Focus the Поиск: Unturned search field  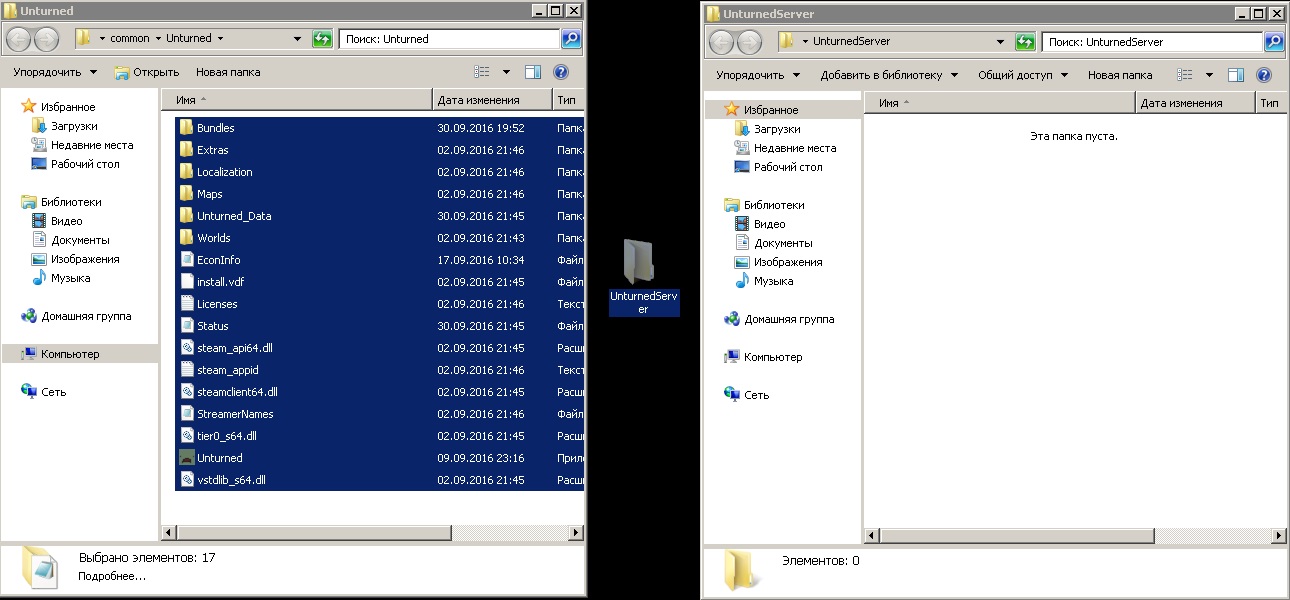(449, 39)
